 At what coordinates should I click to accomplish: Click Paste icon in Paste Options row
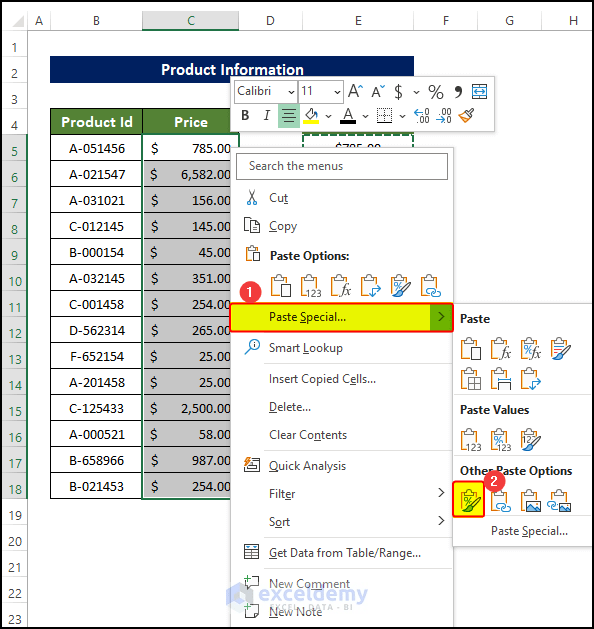pos(281,286)
